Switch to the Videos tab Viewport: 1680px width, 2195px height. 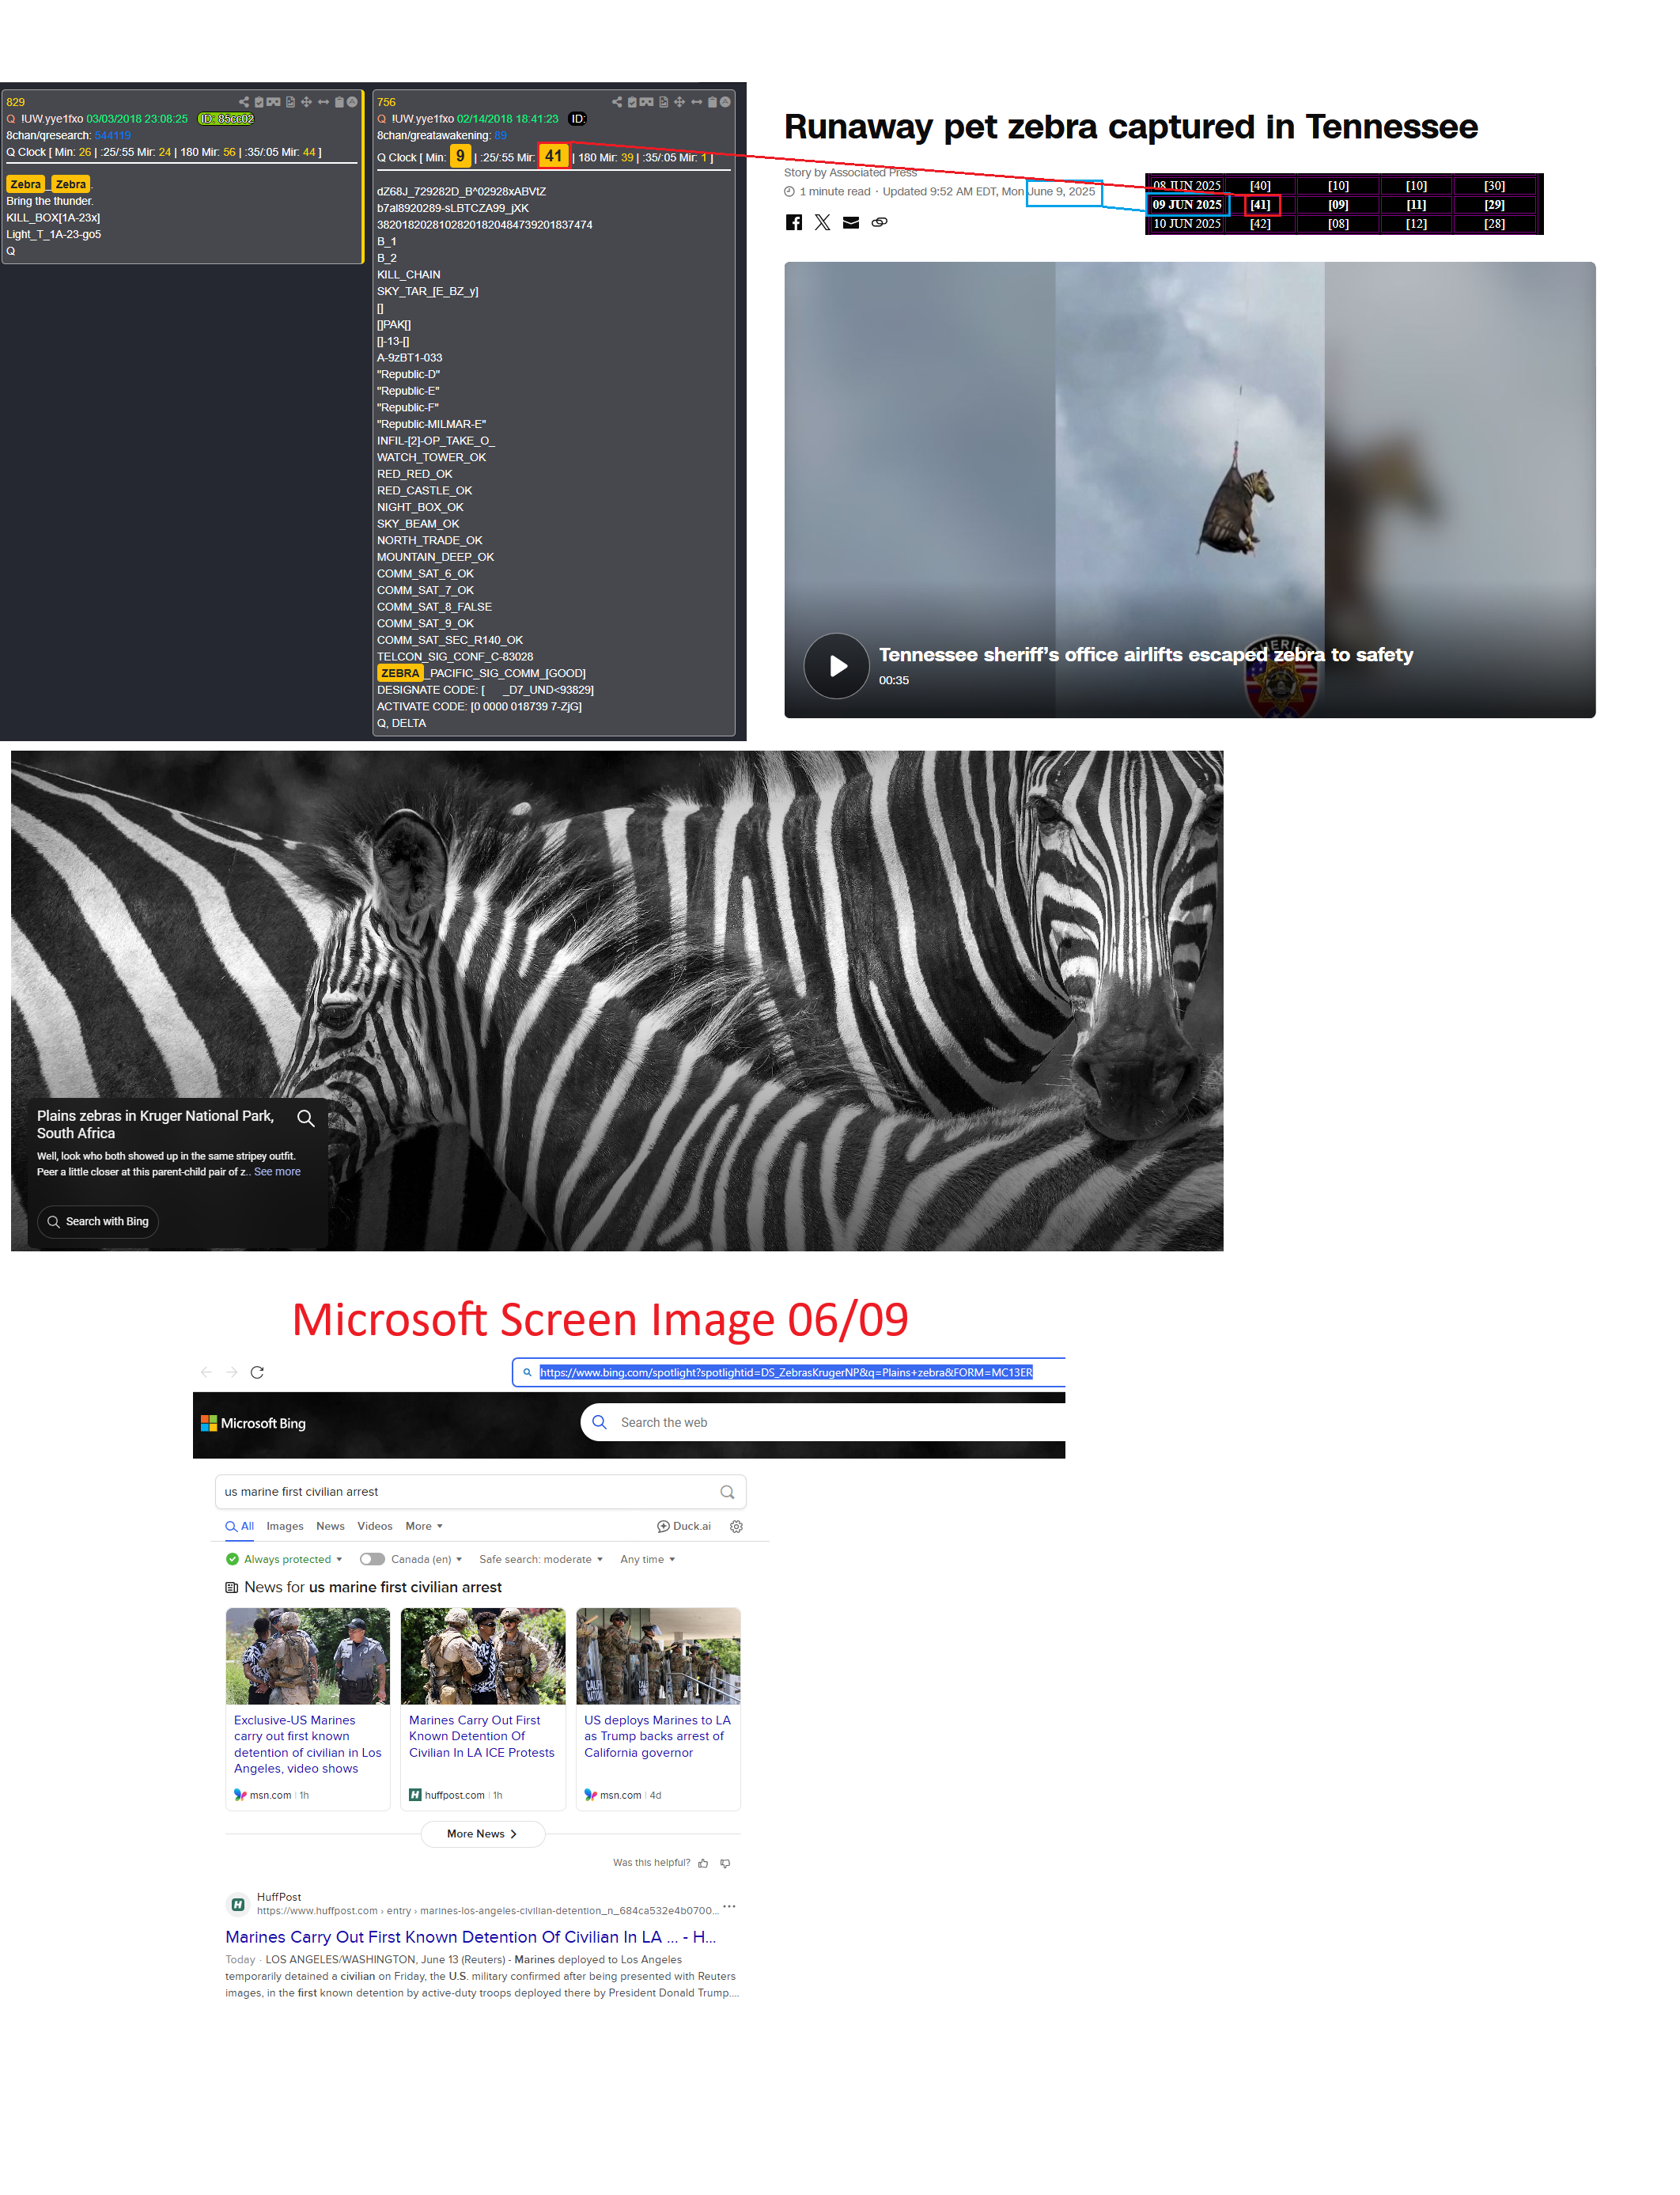click(375, 1526)
